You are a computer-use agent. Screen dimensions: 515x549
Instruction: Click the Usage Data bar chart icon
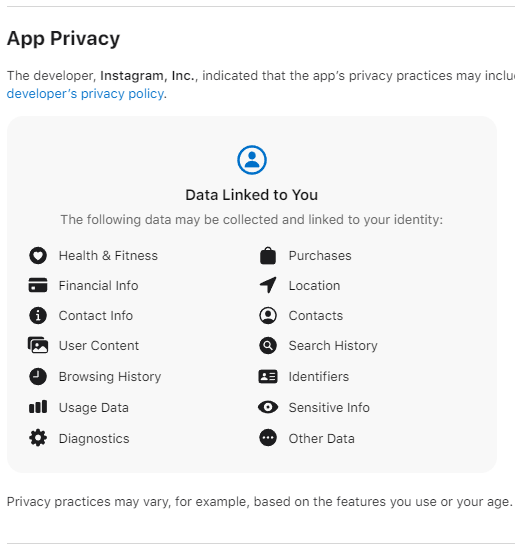point(38,407)
